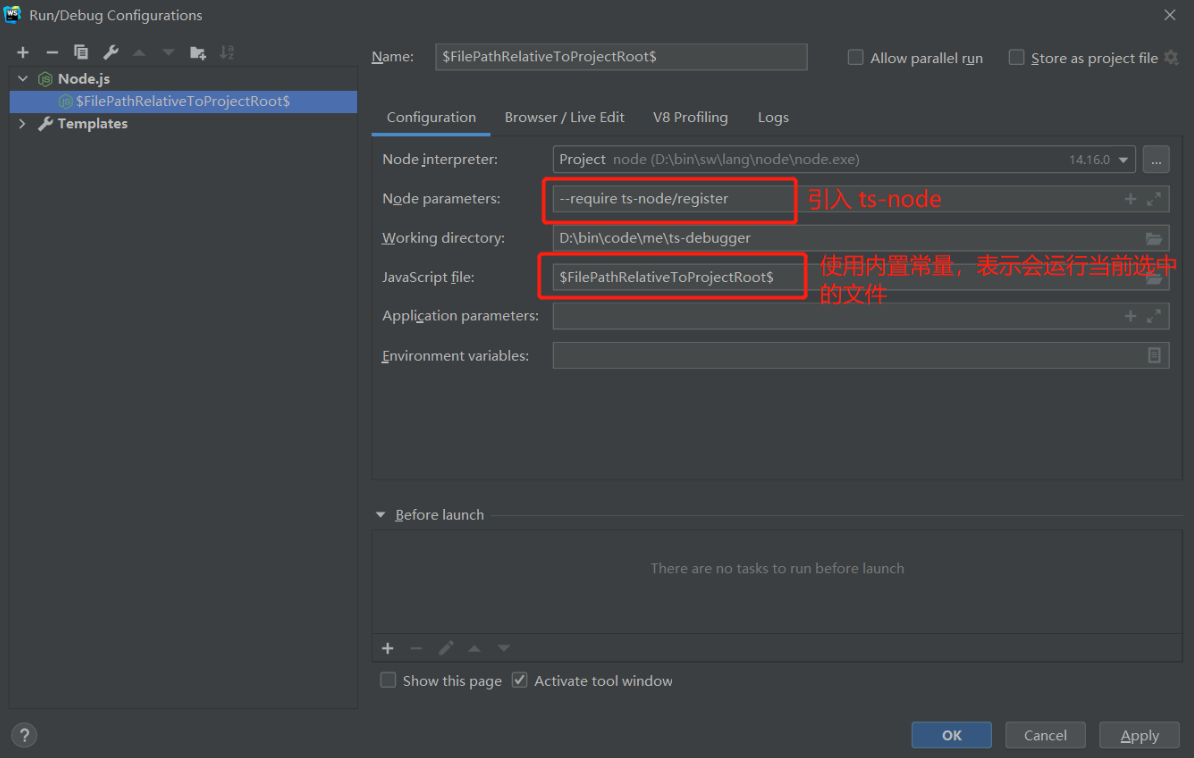Apply the configuration changes
Image resolution: width=1194 pixels, height=758 pixels.
click(1139, 734)
